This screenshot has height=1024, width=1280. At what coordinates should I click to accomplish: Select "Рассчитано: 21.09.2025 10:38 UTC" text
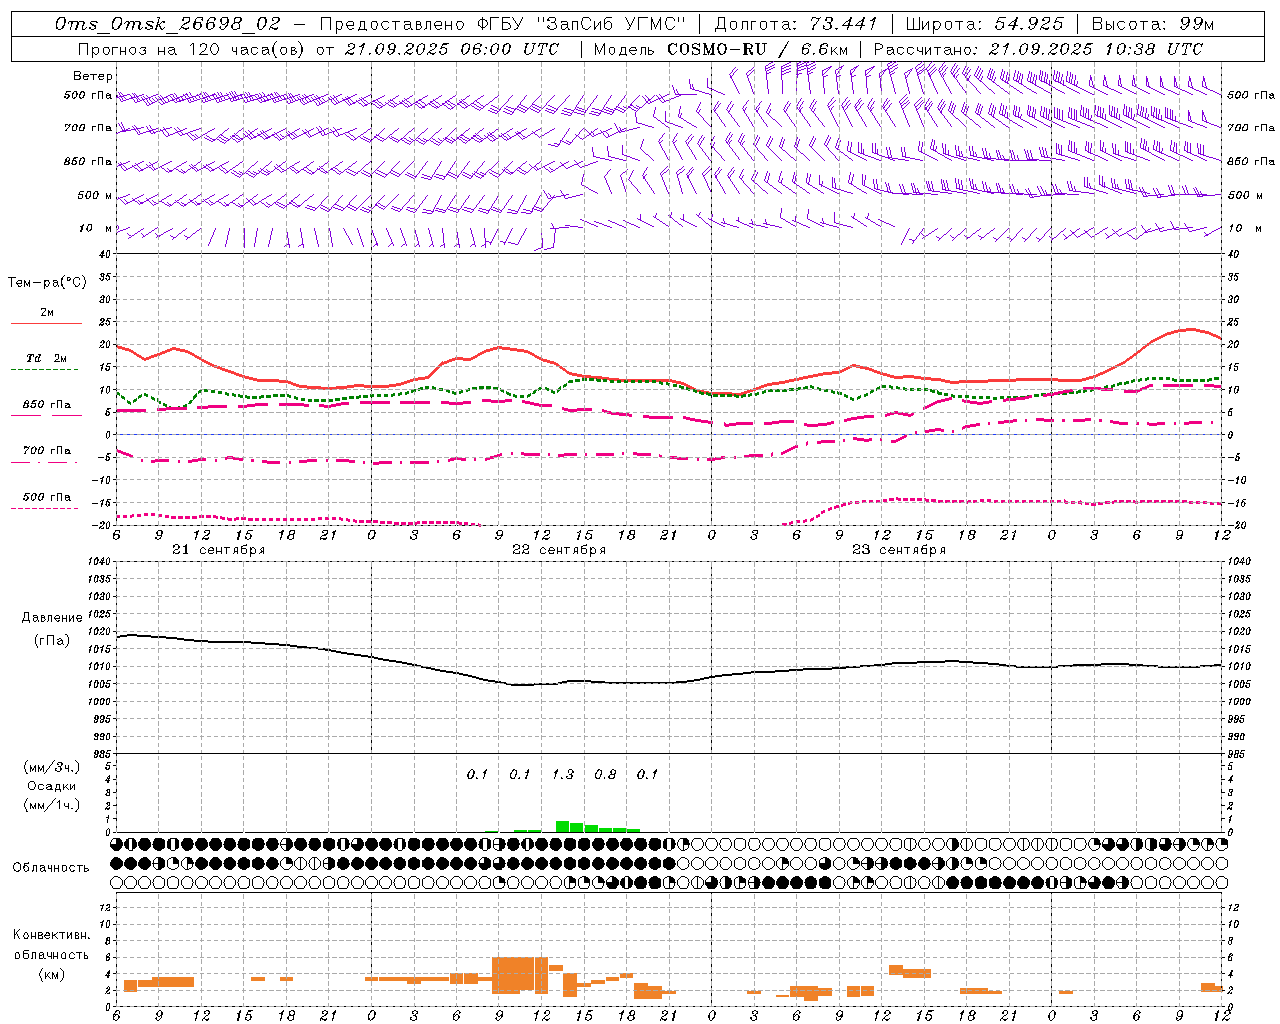pos(1038,49)
